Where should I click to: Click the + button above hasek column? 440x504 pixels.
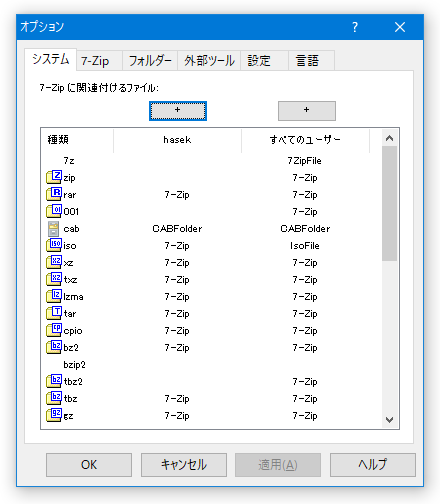click(x=178, y=111)
